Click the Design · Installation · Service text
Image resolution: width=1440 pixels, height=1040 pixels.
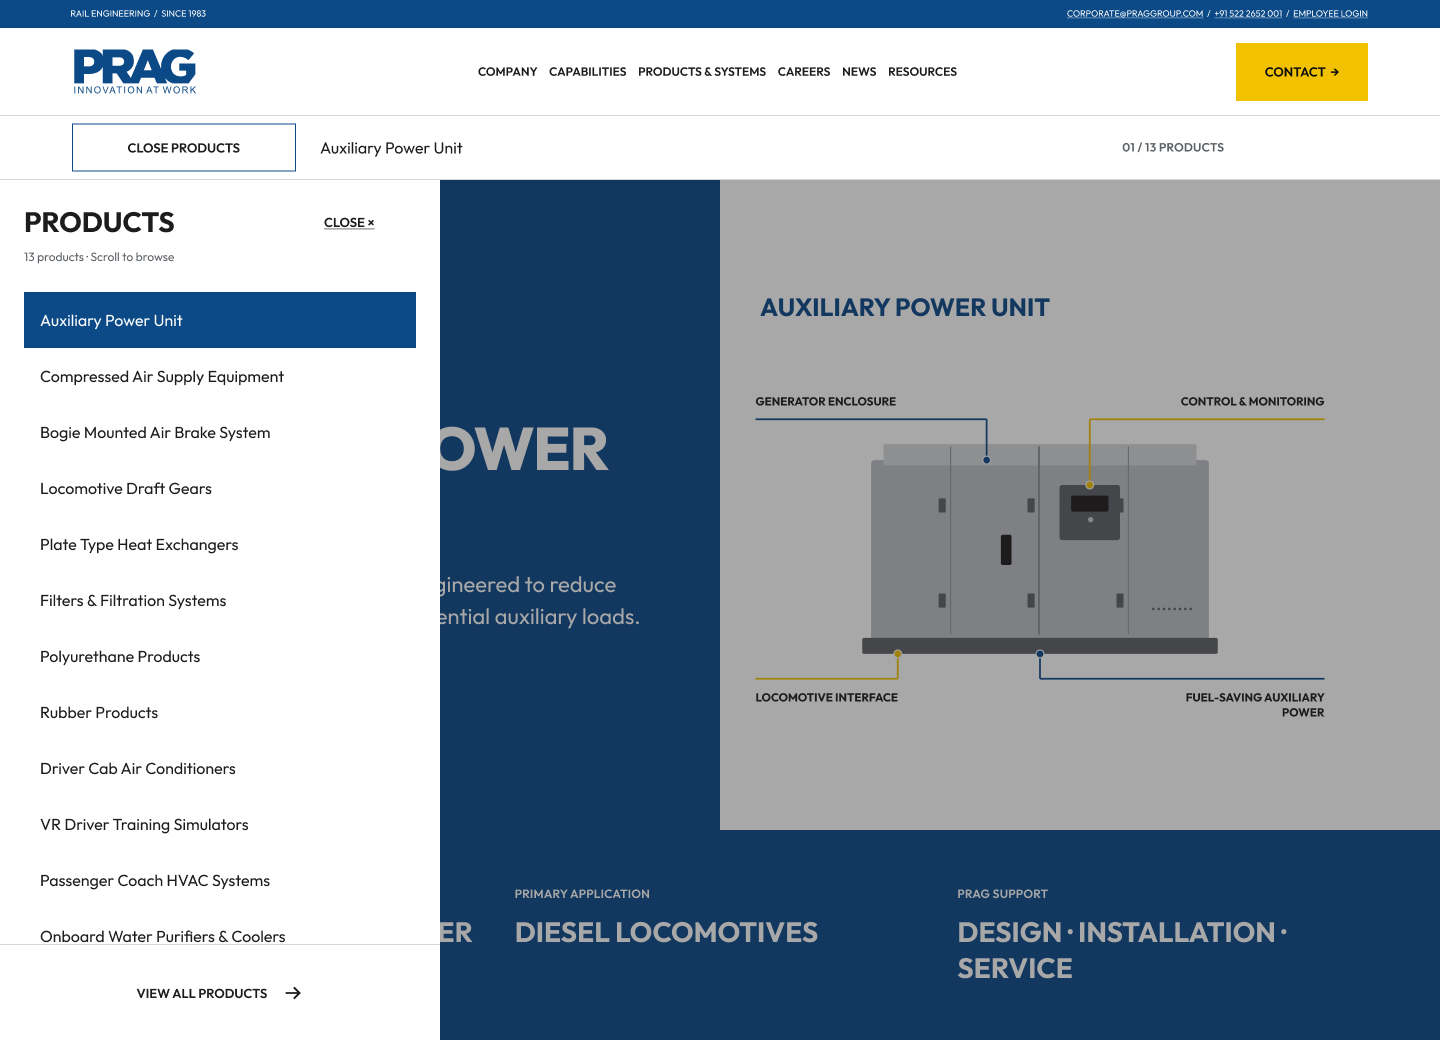point(1122,950)
